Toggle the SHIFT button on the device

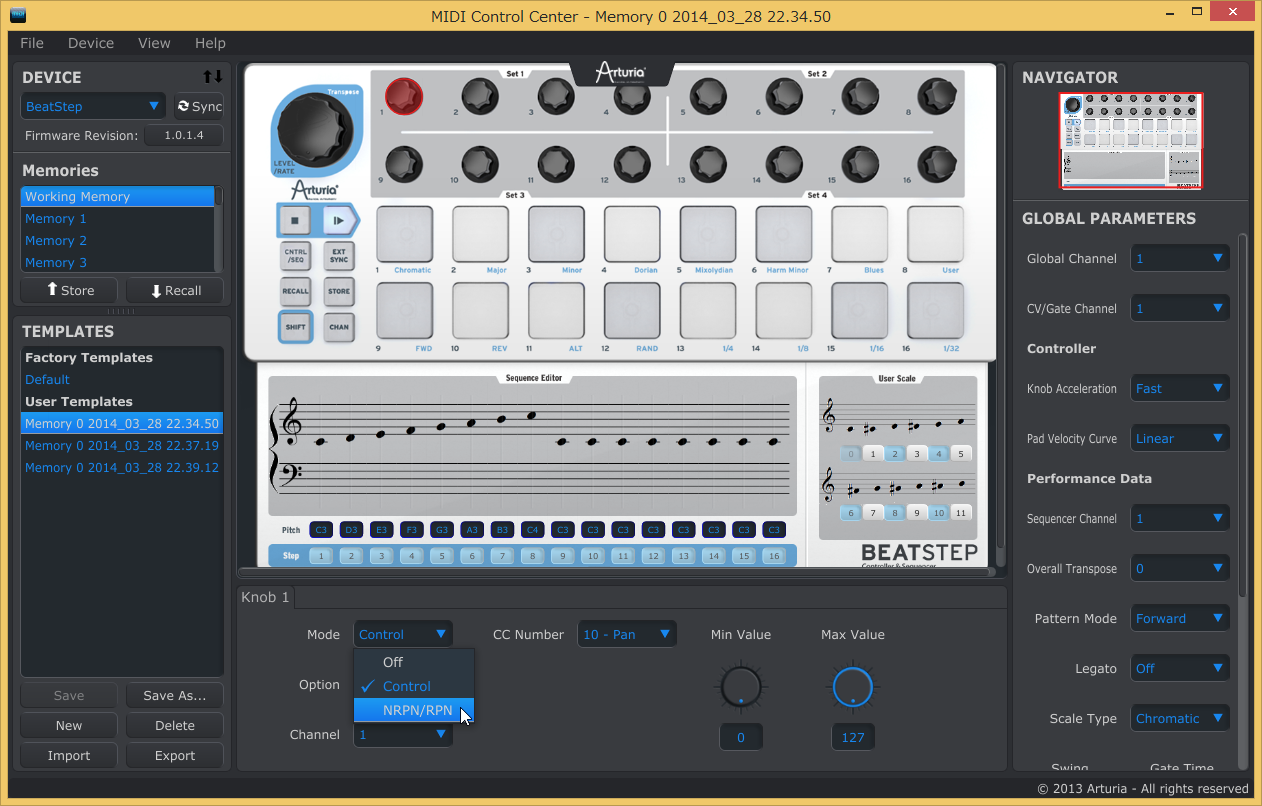tap(295, 327)
